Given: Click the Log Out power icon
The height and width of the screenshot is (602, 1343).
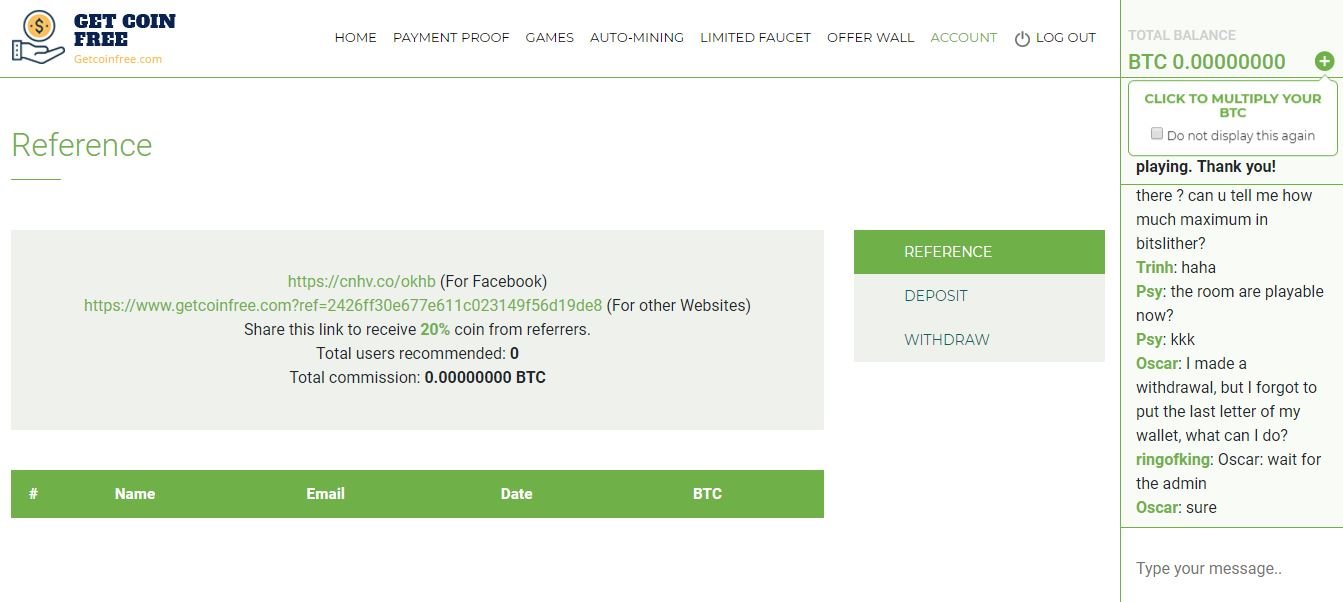Looking at the screenshot, I should pyautogui.click(x=1022, y=39).
